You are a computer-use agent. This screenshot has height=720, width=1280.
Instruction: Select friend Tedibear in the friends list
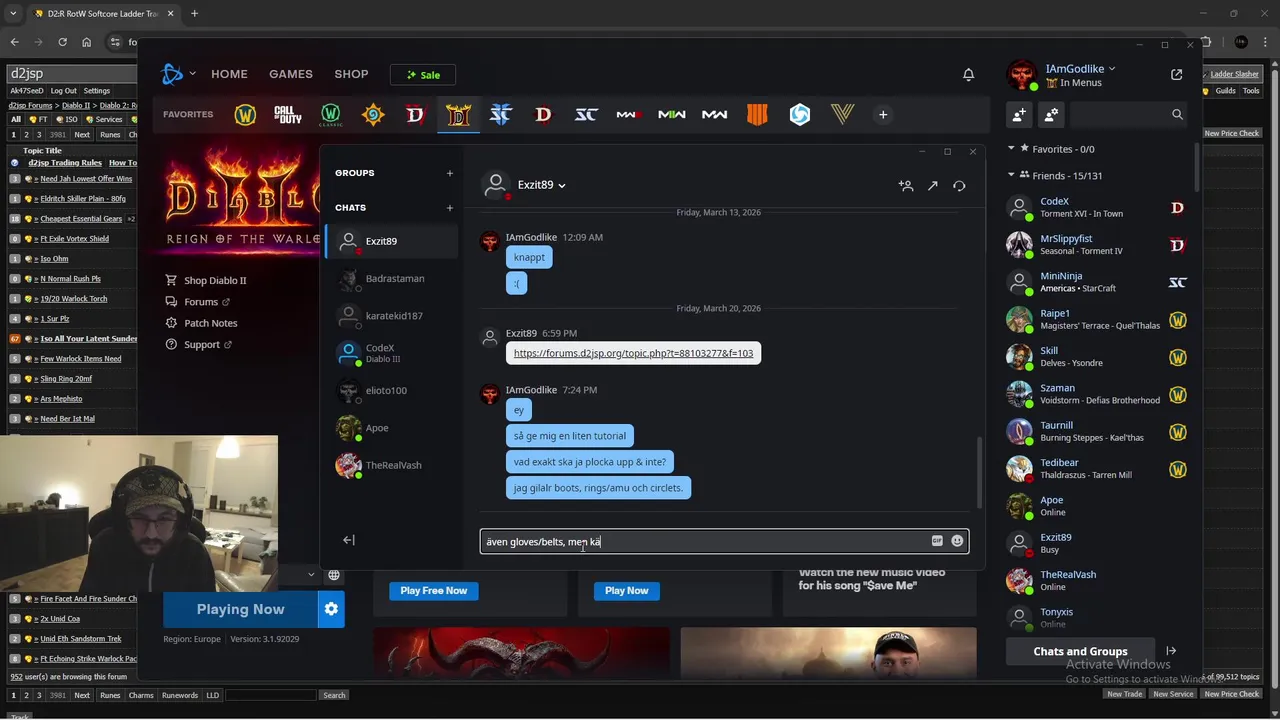coord(1097,469)
